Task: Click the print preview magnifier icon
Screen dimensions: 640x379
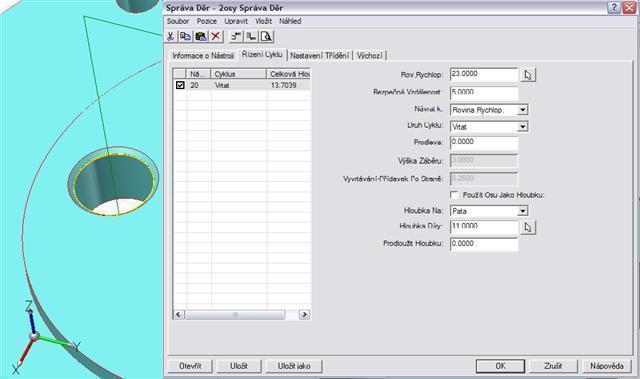Action: click(266, 37)
